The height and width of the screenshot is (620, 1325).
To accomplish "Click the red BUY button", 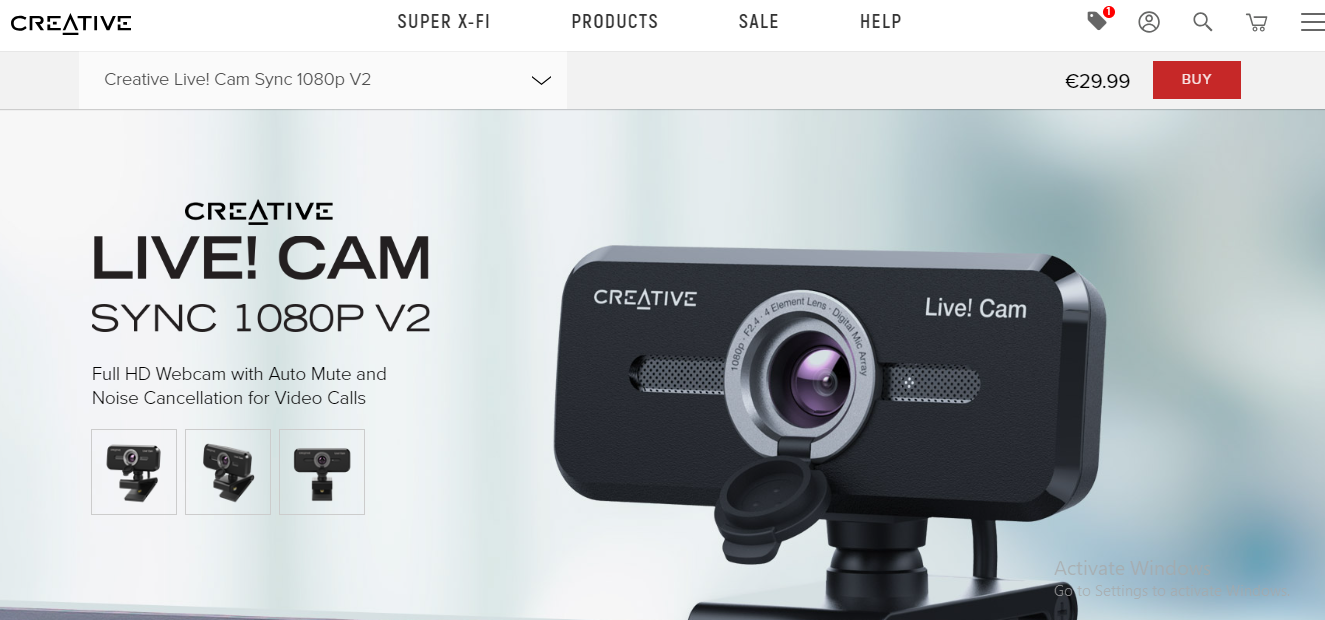I will (x=1197, y=80).
